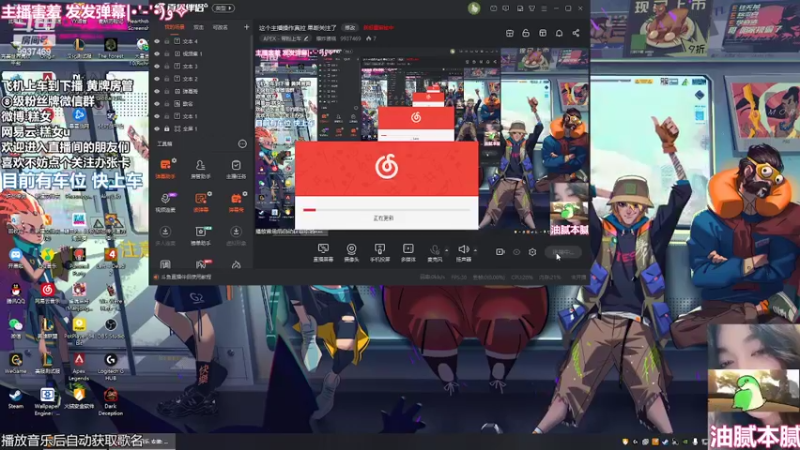800x450 pixels.
Task: Collapse the toolbox panel with its round button
Action: pos(242,144)
